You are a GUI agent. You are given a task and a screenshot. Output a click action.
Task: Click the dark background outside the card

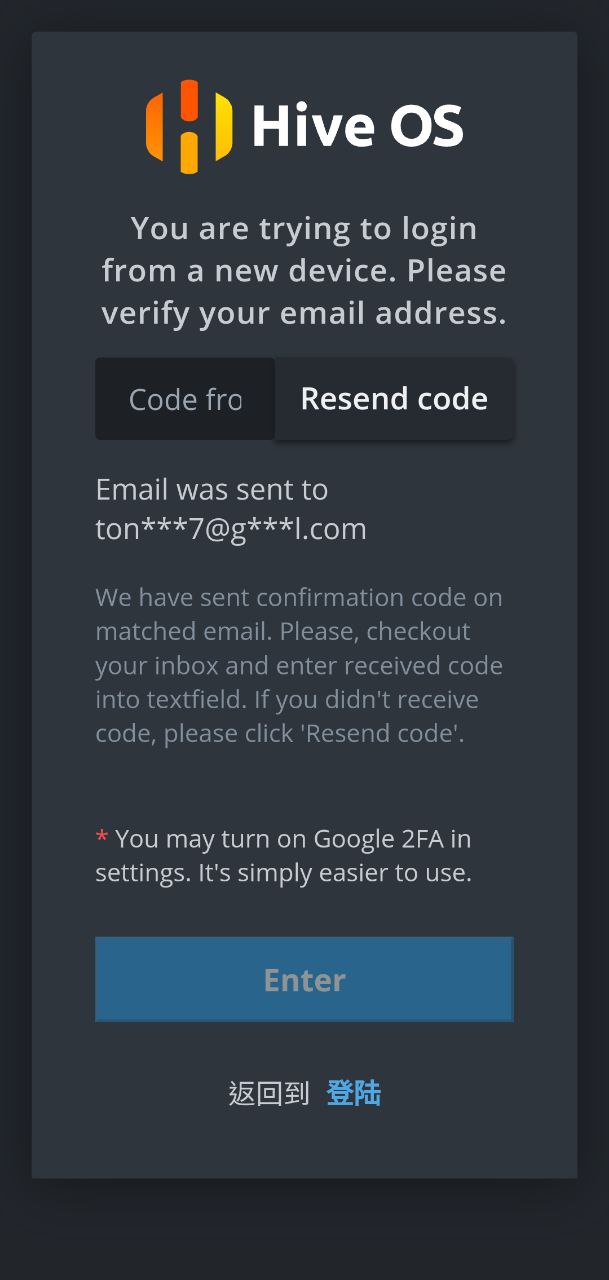[304, 1230]
